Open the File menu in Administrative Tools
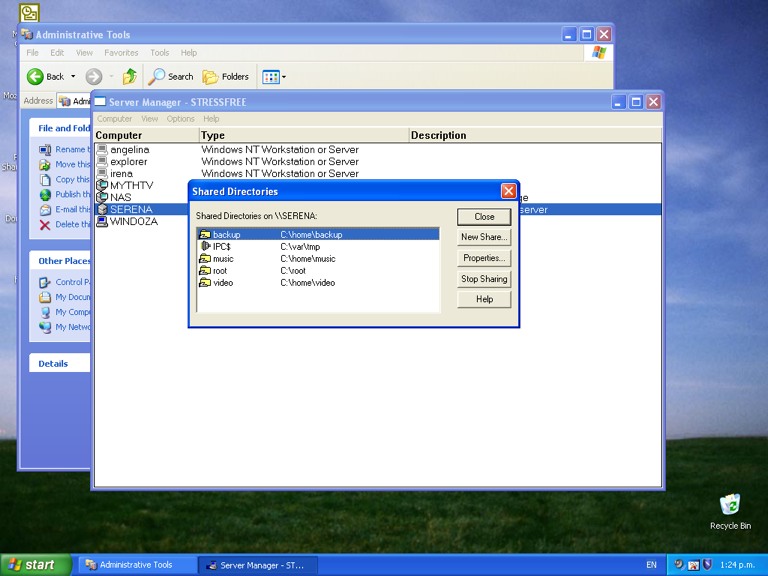Screen dimensions: 768x576 (x=32, y=52)
